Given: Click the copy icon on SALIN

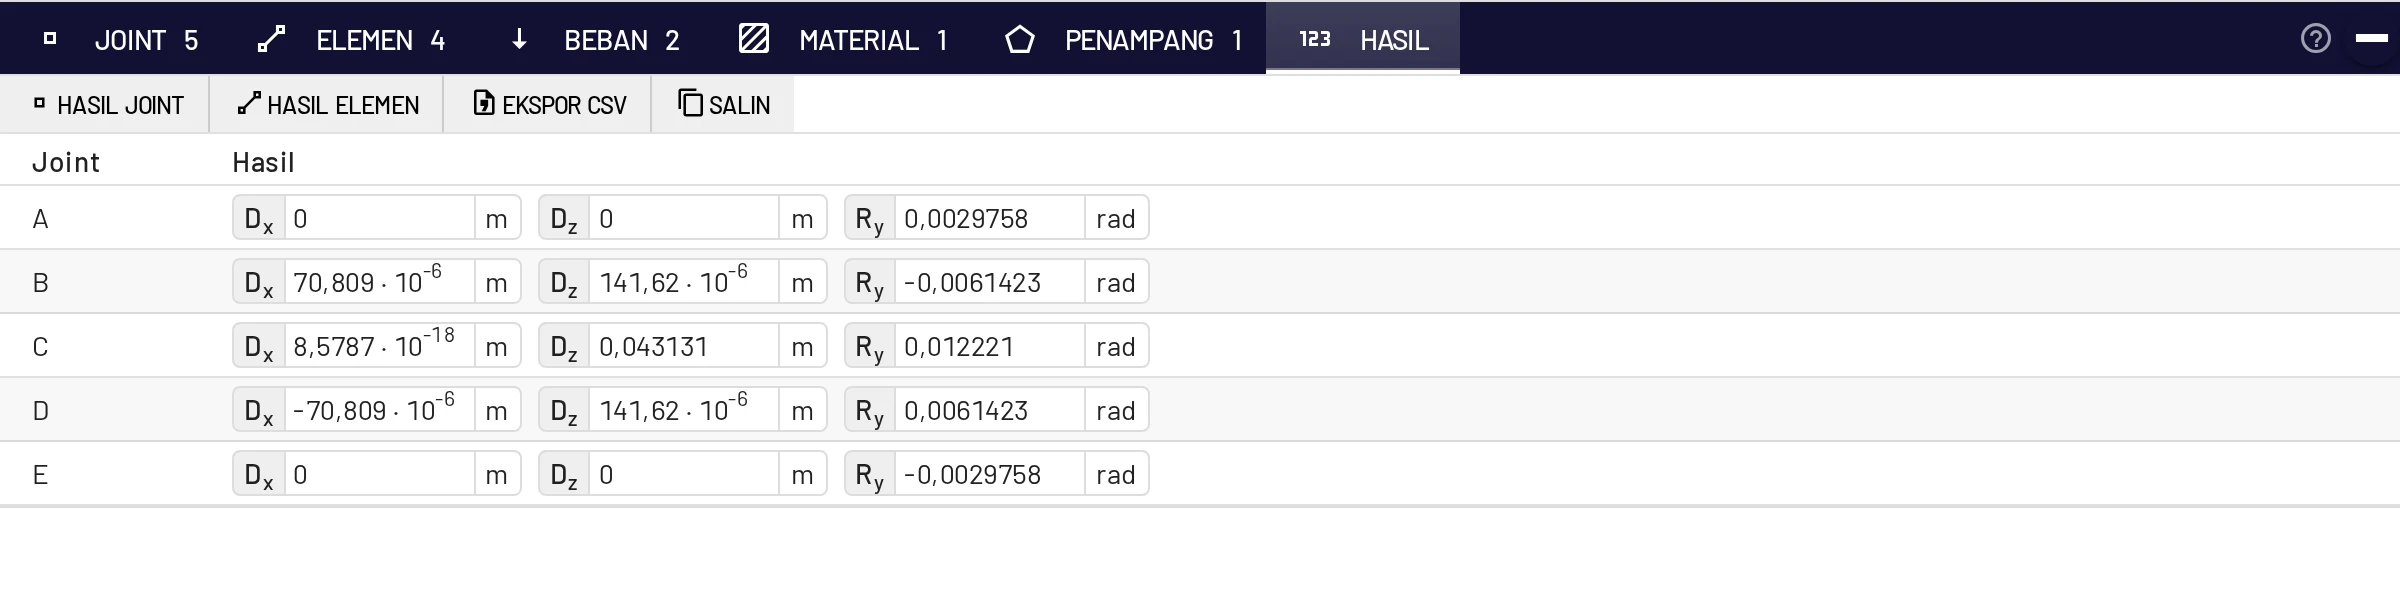Looking at the screenshot, I should (690, 103).
